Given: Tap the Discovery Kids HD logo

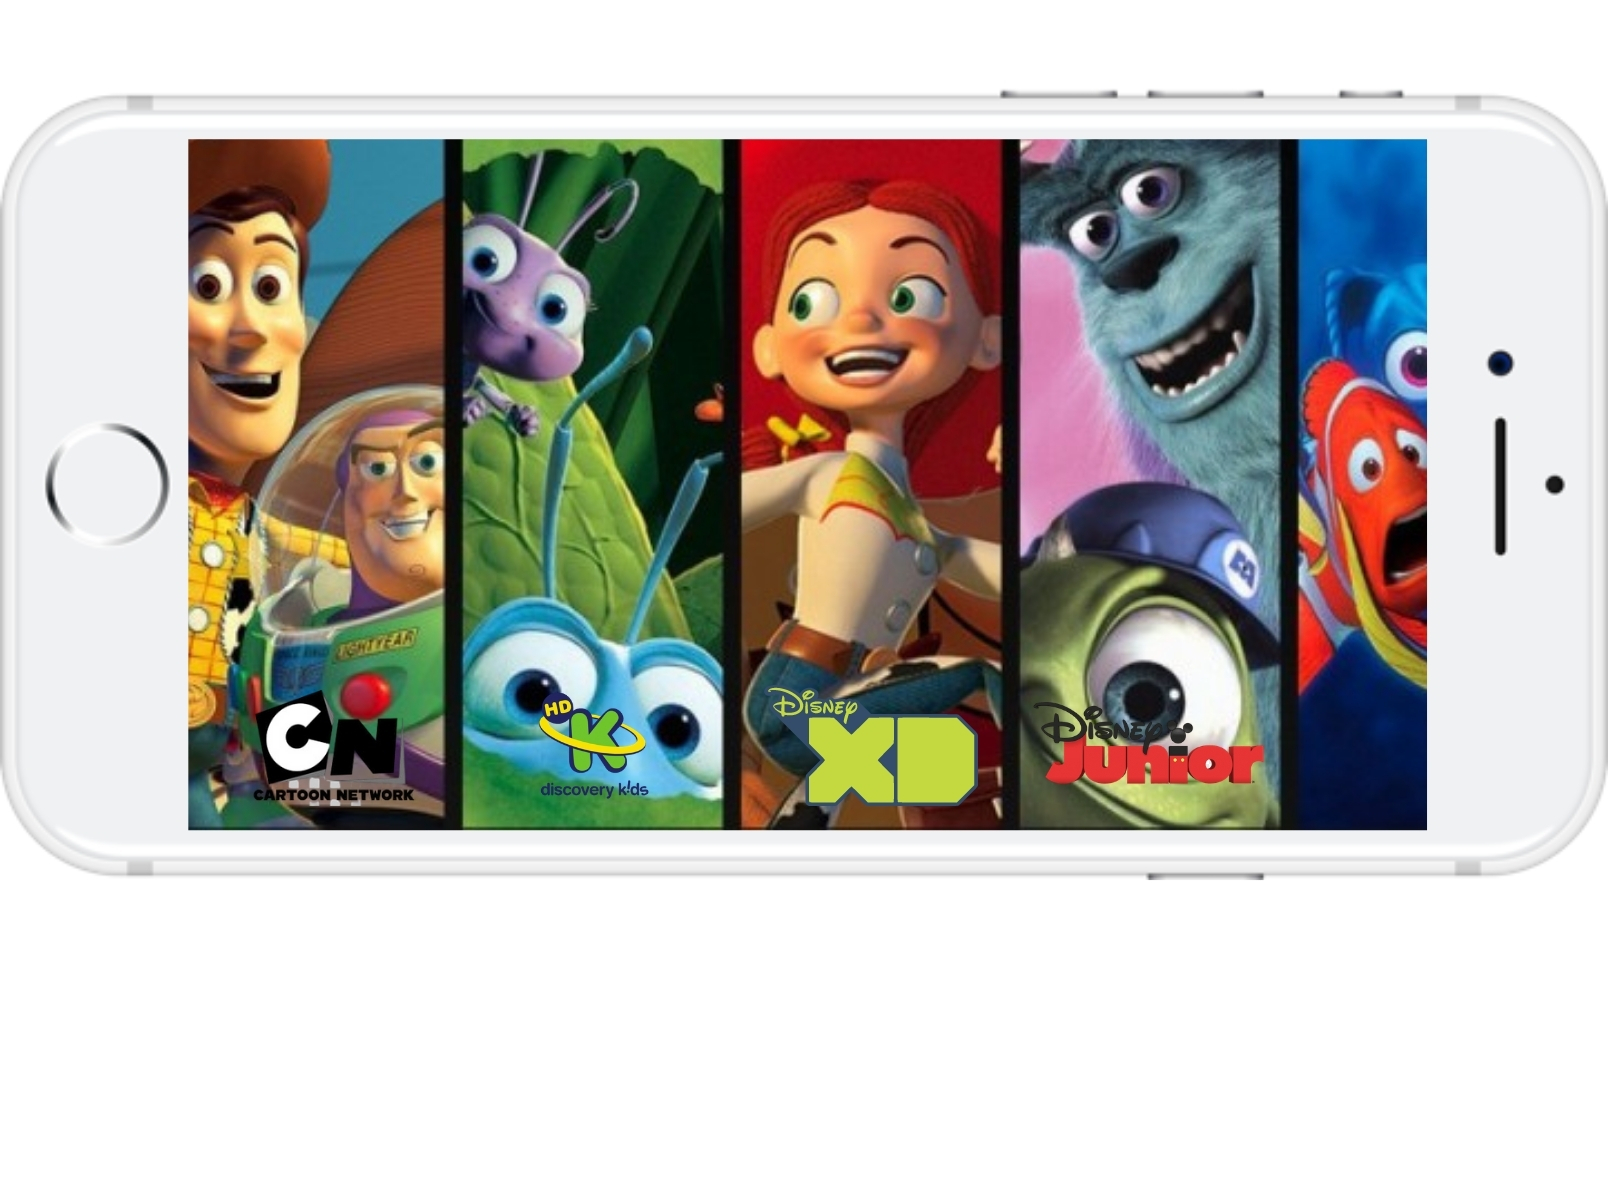Looking at the screenshot, I should [x=593, y=746].
